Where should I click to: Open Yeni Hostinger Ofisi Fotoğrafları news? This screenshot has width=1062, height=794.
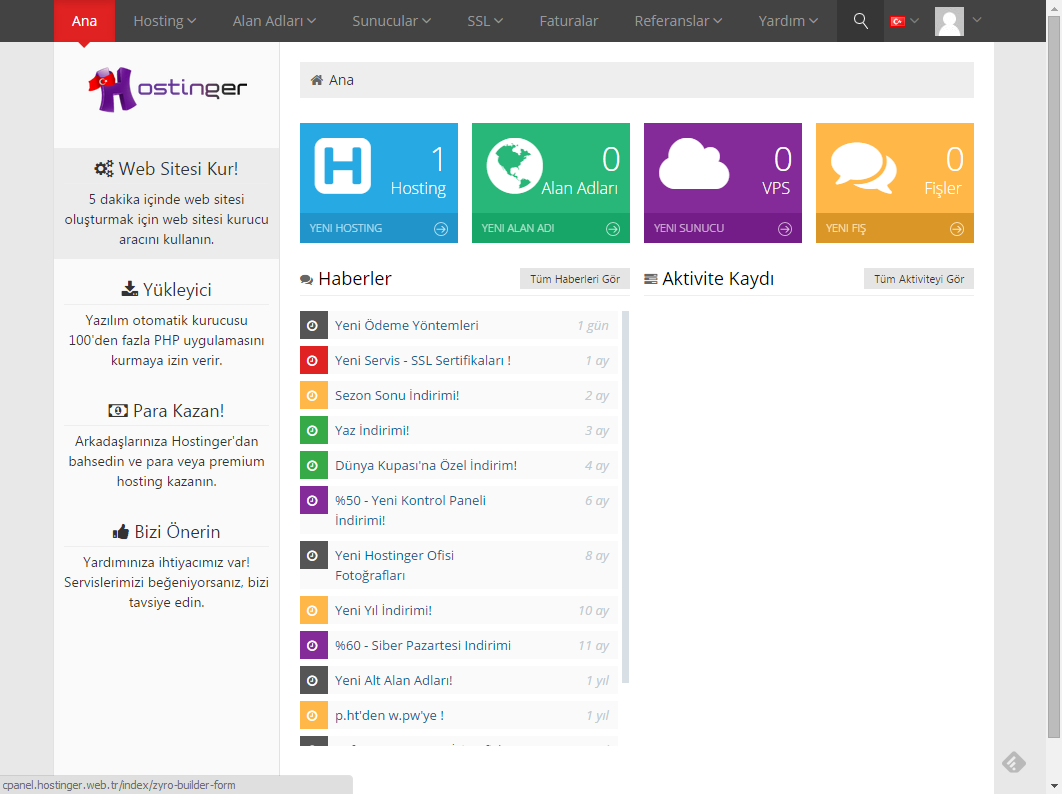point(394,565)
